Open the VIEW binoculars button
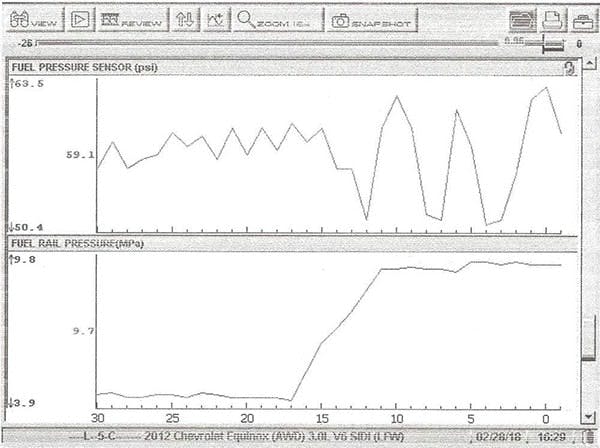Viewport: 600px width, 448px height. pyautogui.click(x=34, y=20)
